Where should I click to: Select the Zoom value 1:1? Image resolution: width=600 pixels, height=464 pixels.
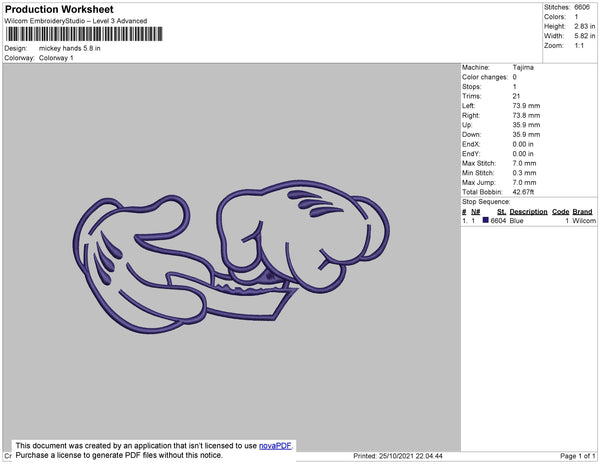(579, 46)
